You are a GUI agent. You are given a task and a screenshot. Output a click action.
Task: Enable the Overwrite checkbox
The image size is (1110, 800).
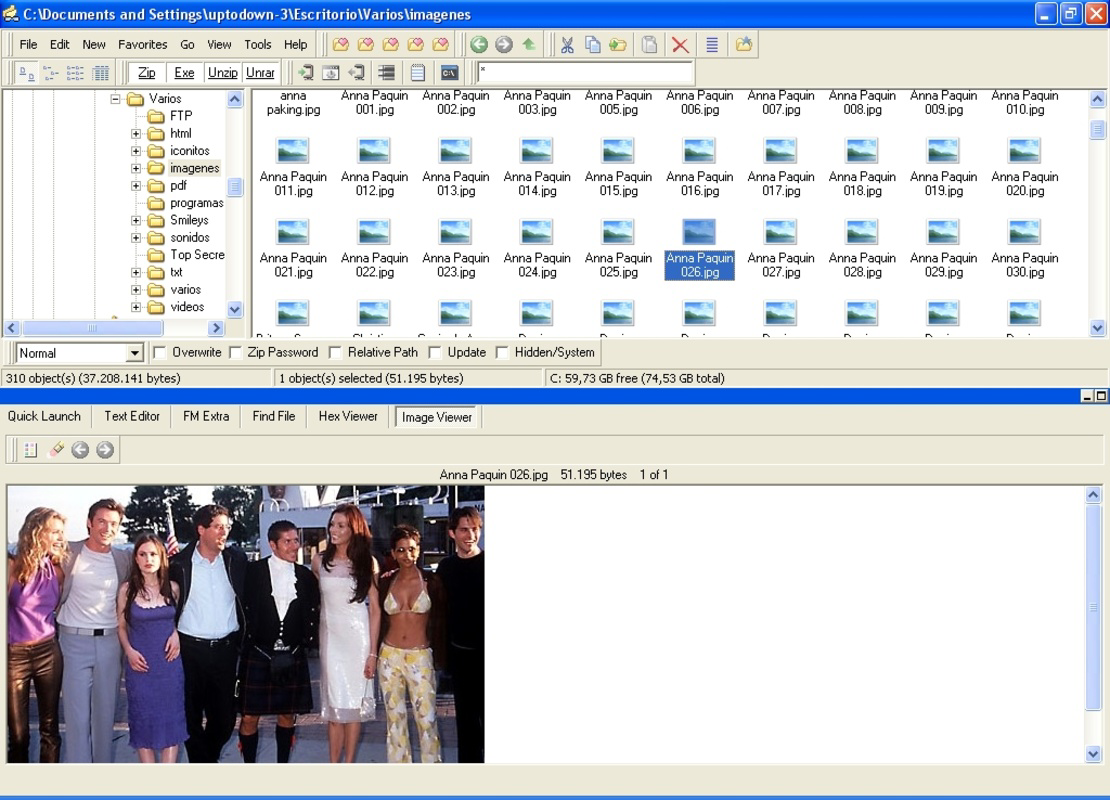click(157, 352)
